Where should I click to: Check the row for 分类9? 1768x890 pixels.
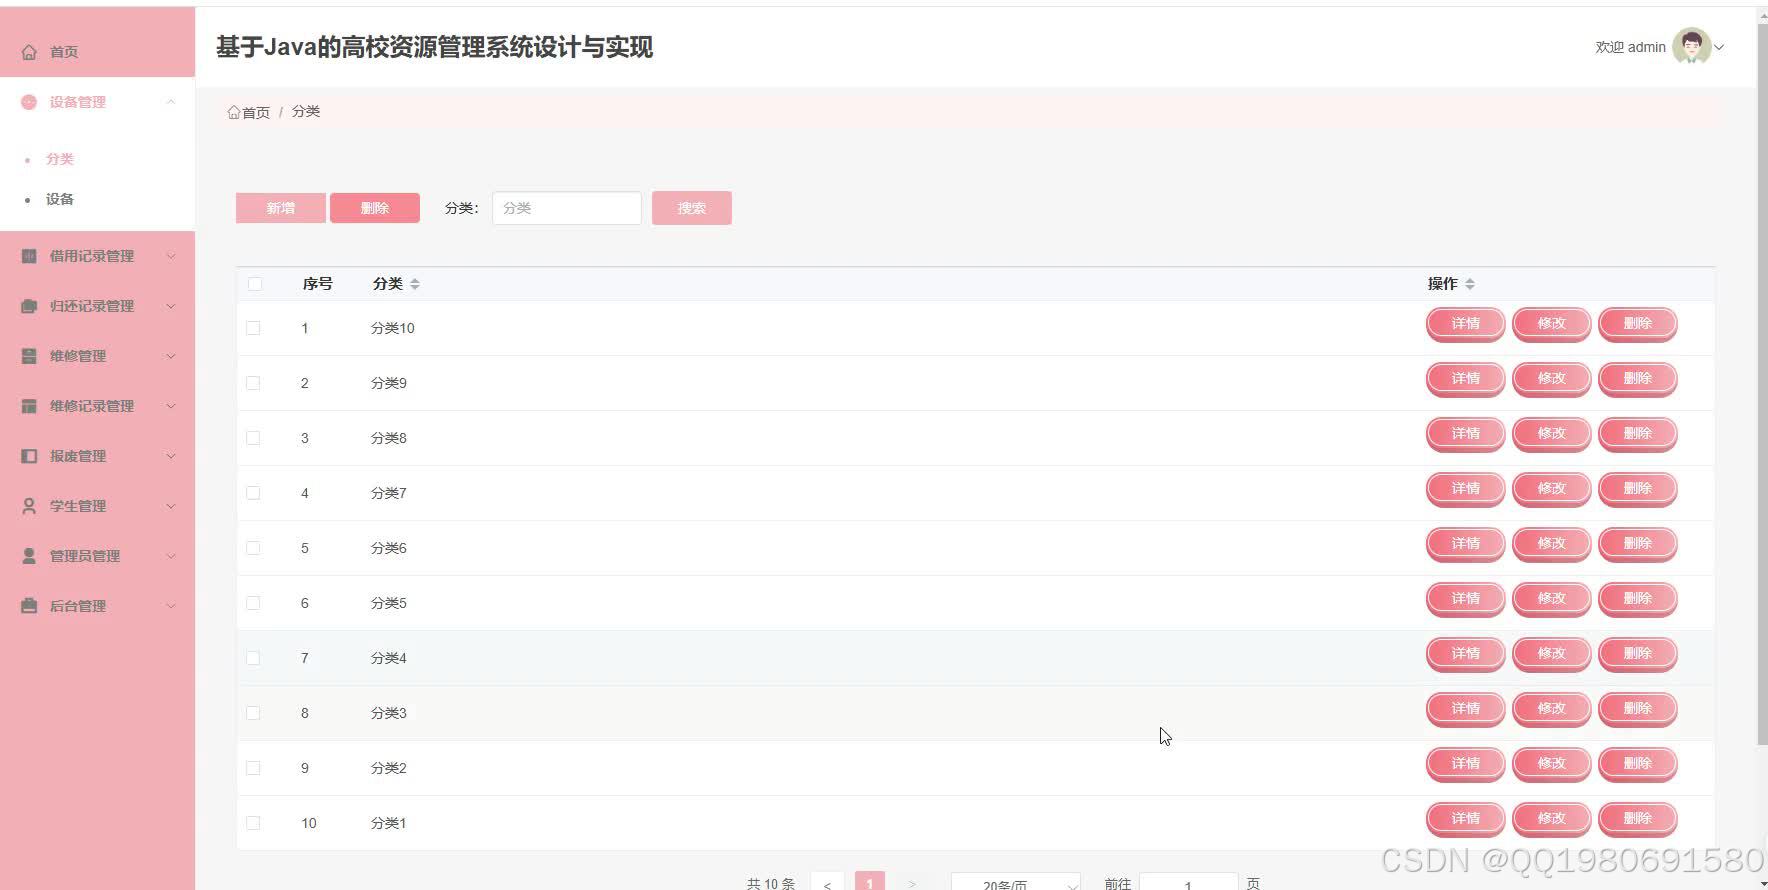point(253,383)
